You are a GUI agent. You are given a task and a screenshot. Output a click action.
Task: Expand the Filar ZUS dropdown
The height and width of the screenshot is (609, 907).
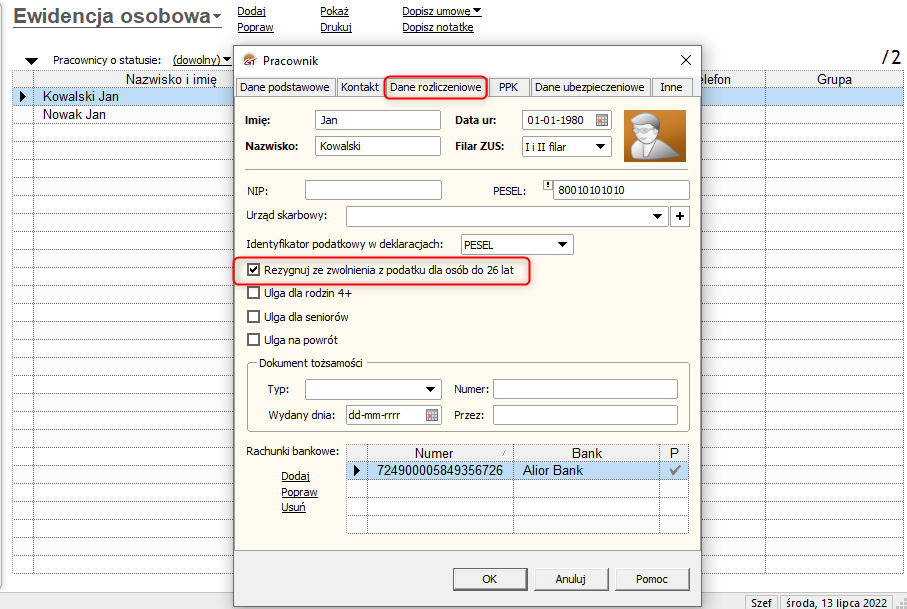point(600,146)
